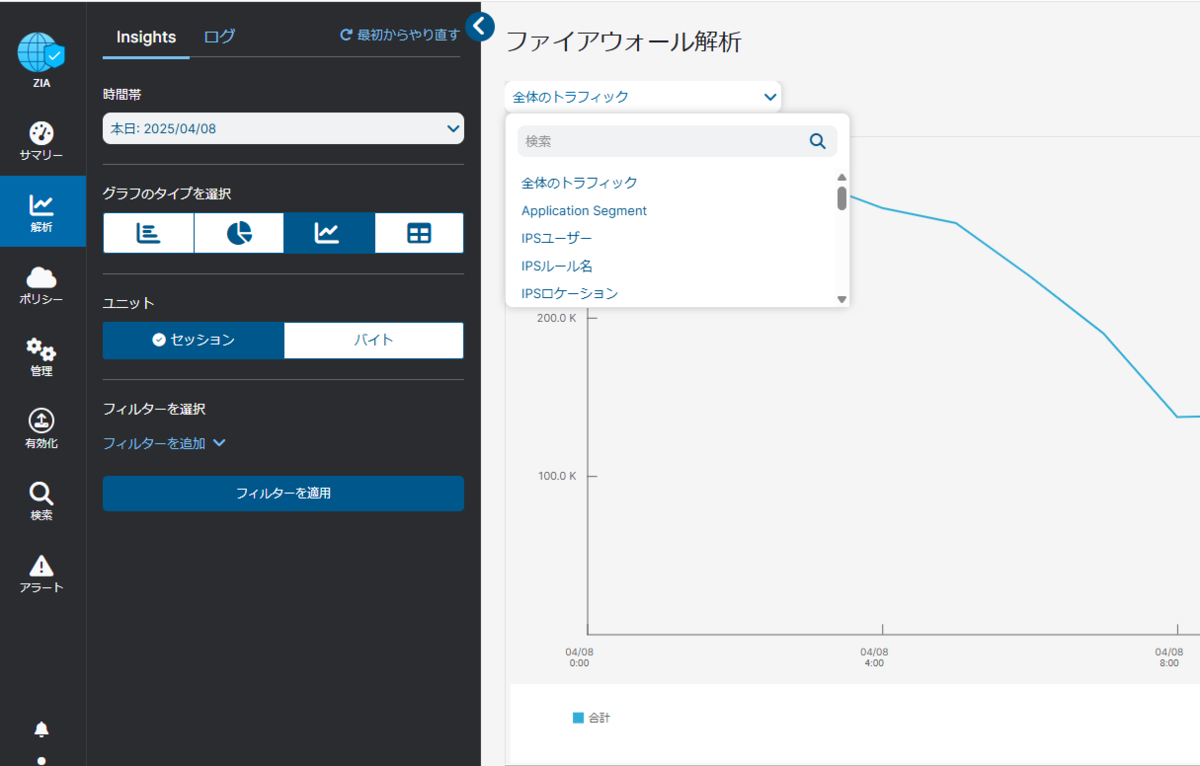Screen dimensions: 1200x766
Task: Toggle the 合計 legend series
Action: [591, 718]
